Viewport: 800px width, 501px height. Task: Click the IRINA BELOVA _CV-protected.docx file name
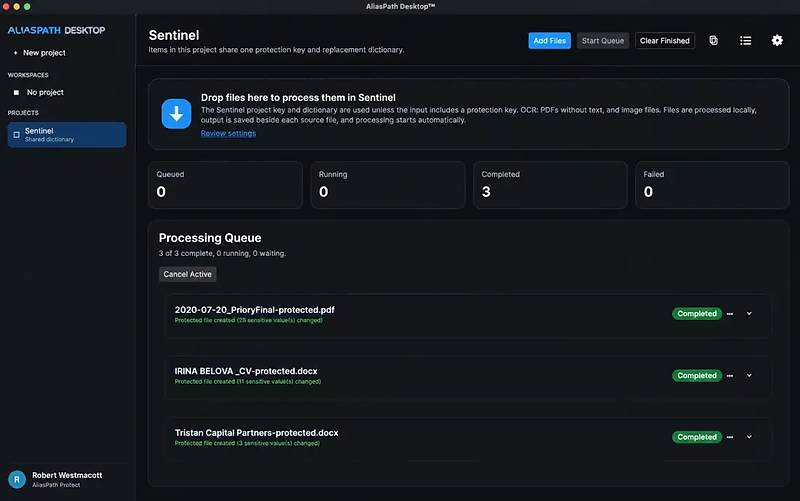[x=246, y=371]
